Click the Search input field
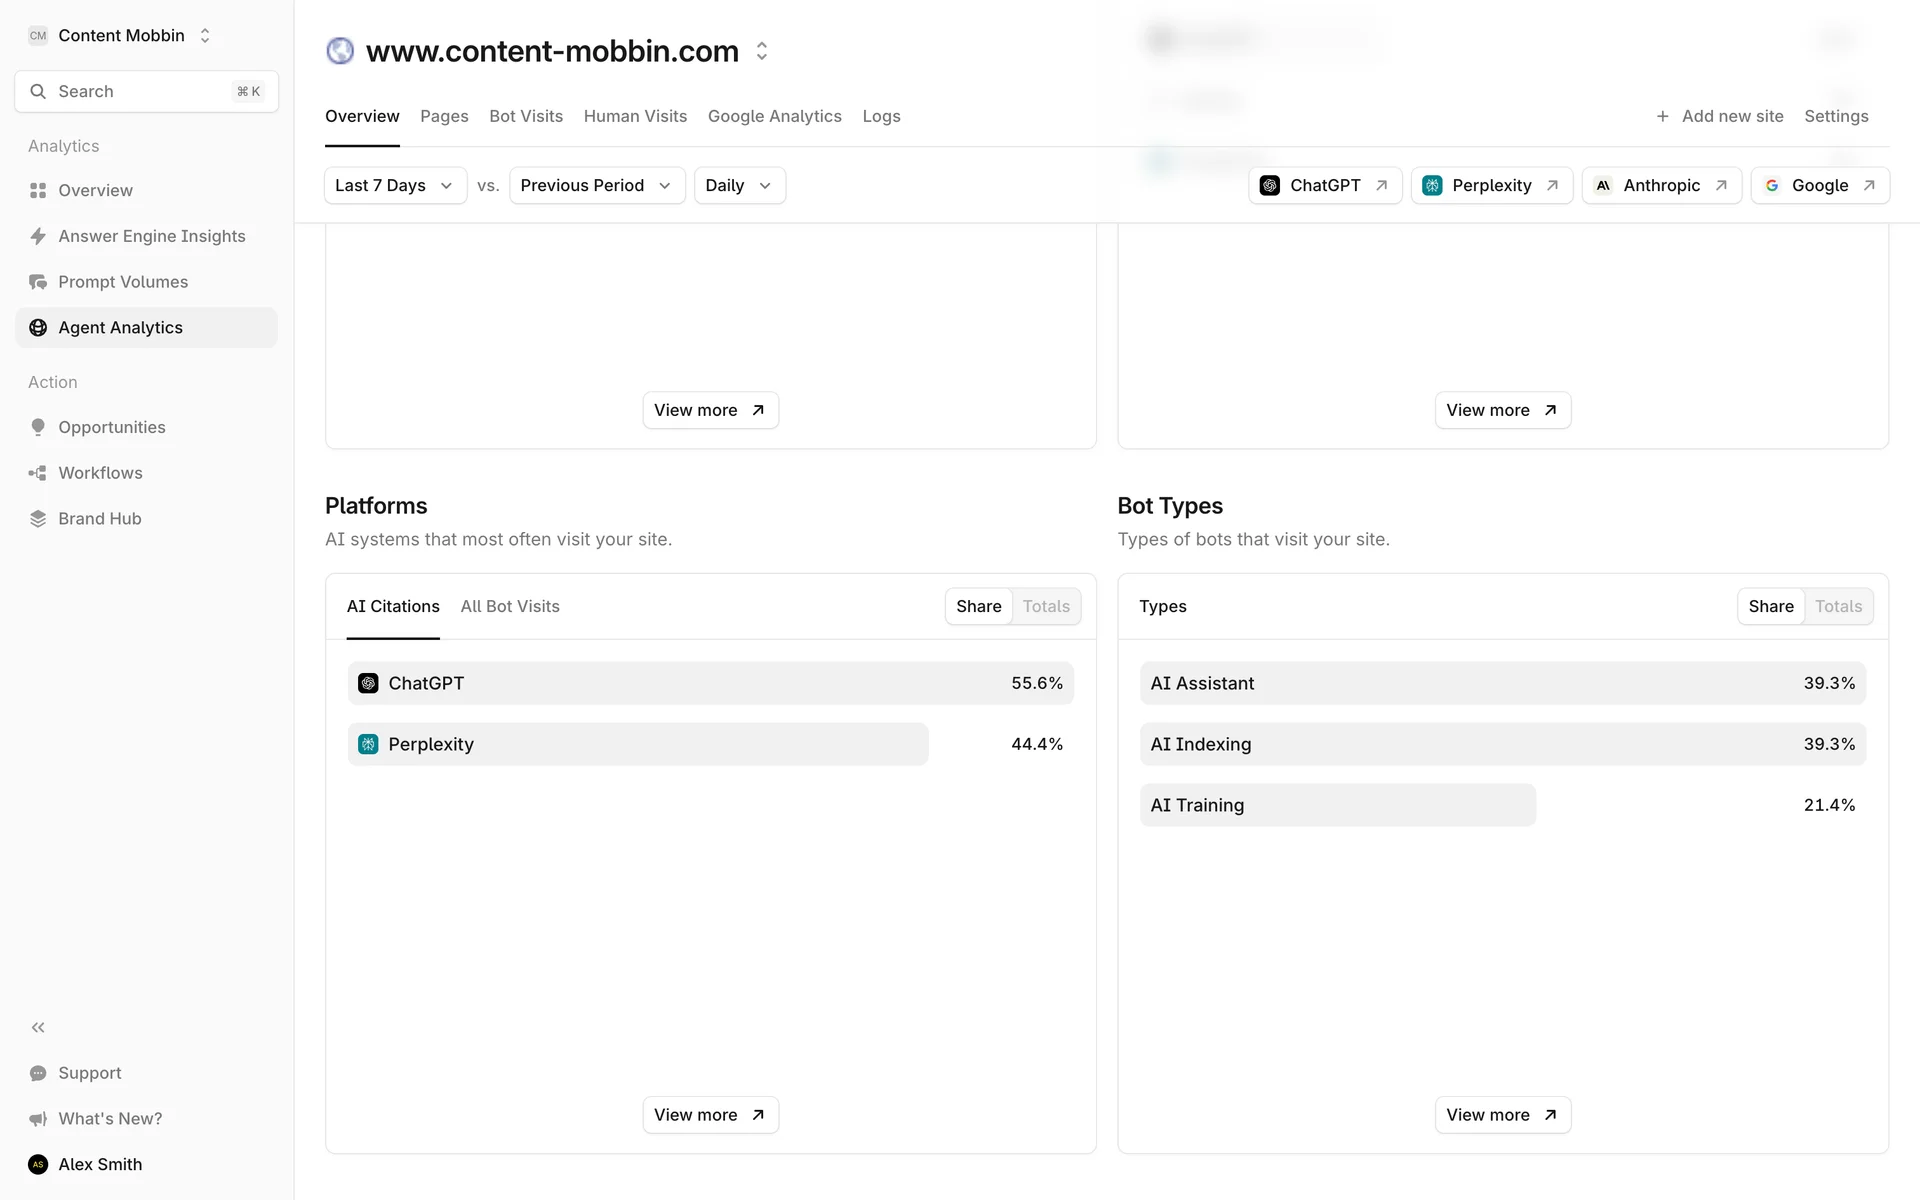 146,91
